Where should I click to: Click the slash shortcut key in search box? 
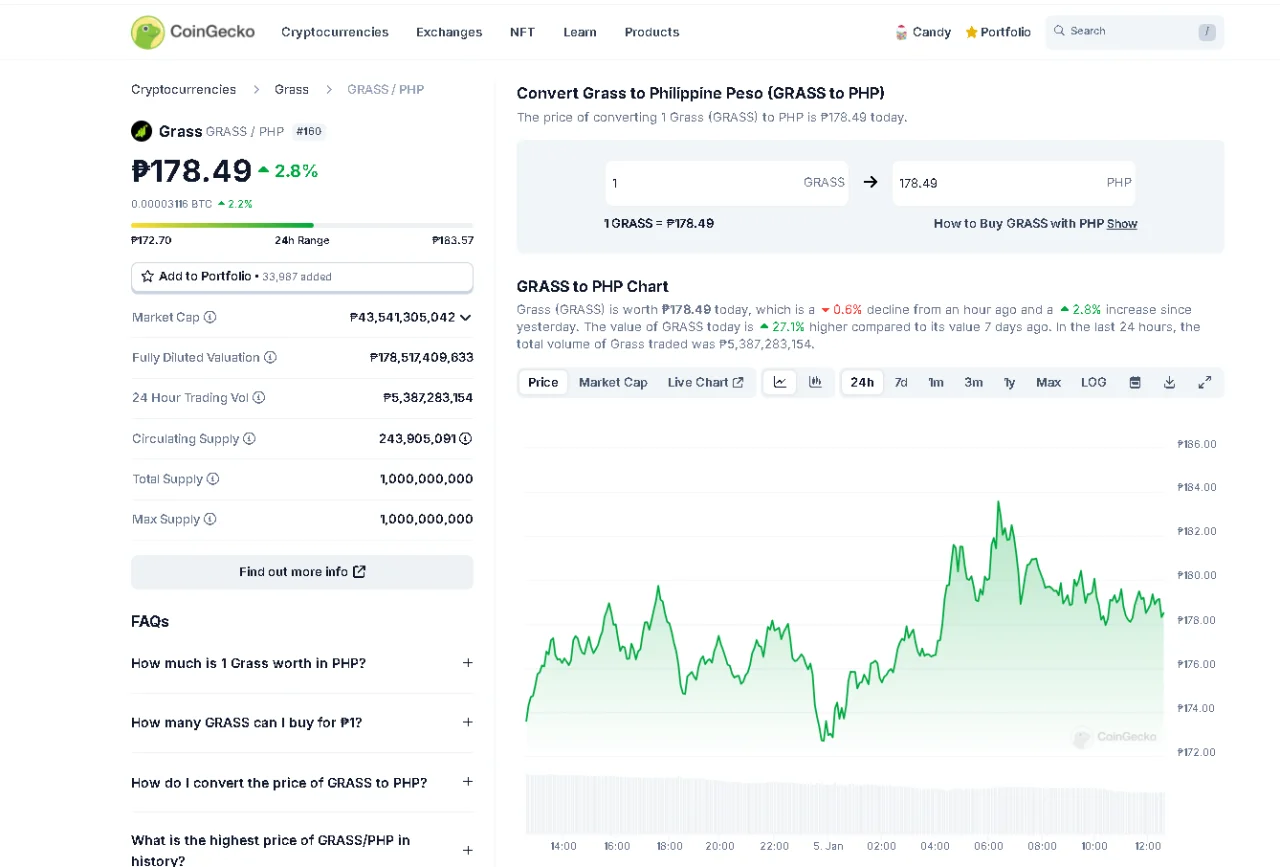1207,32
